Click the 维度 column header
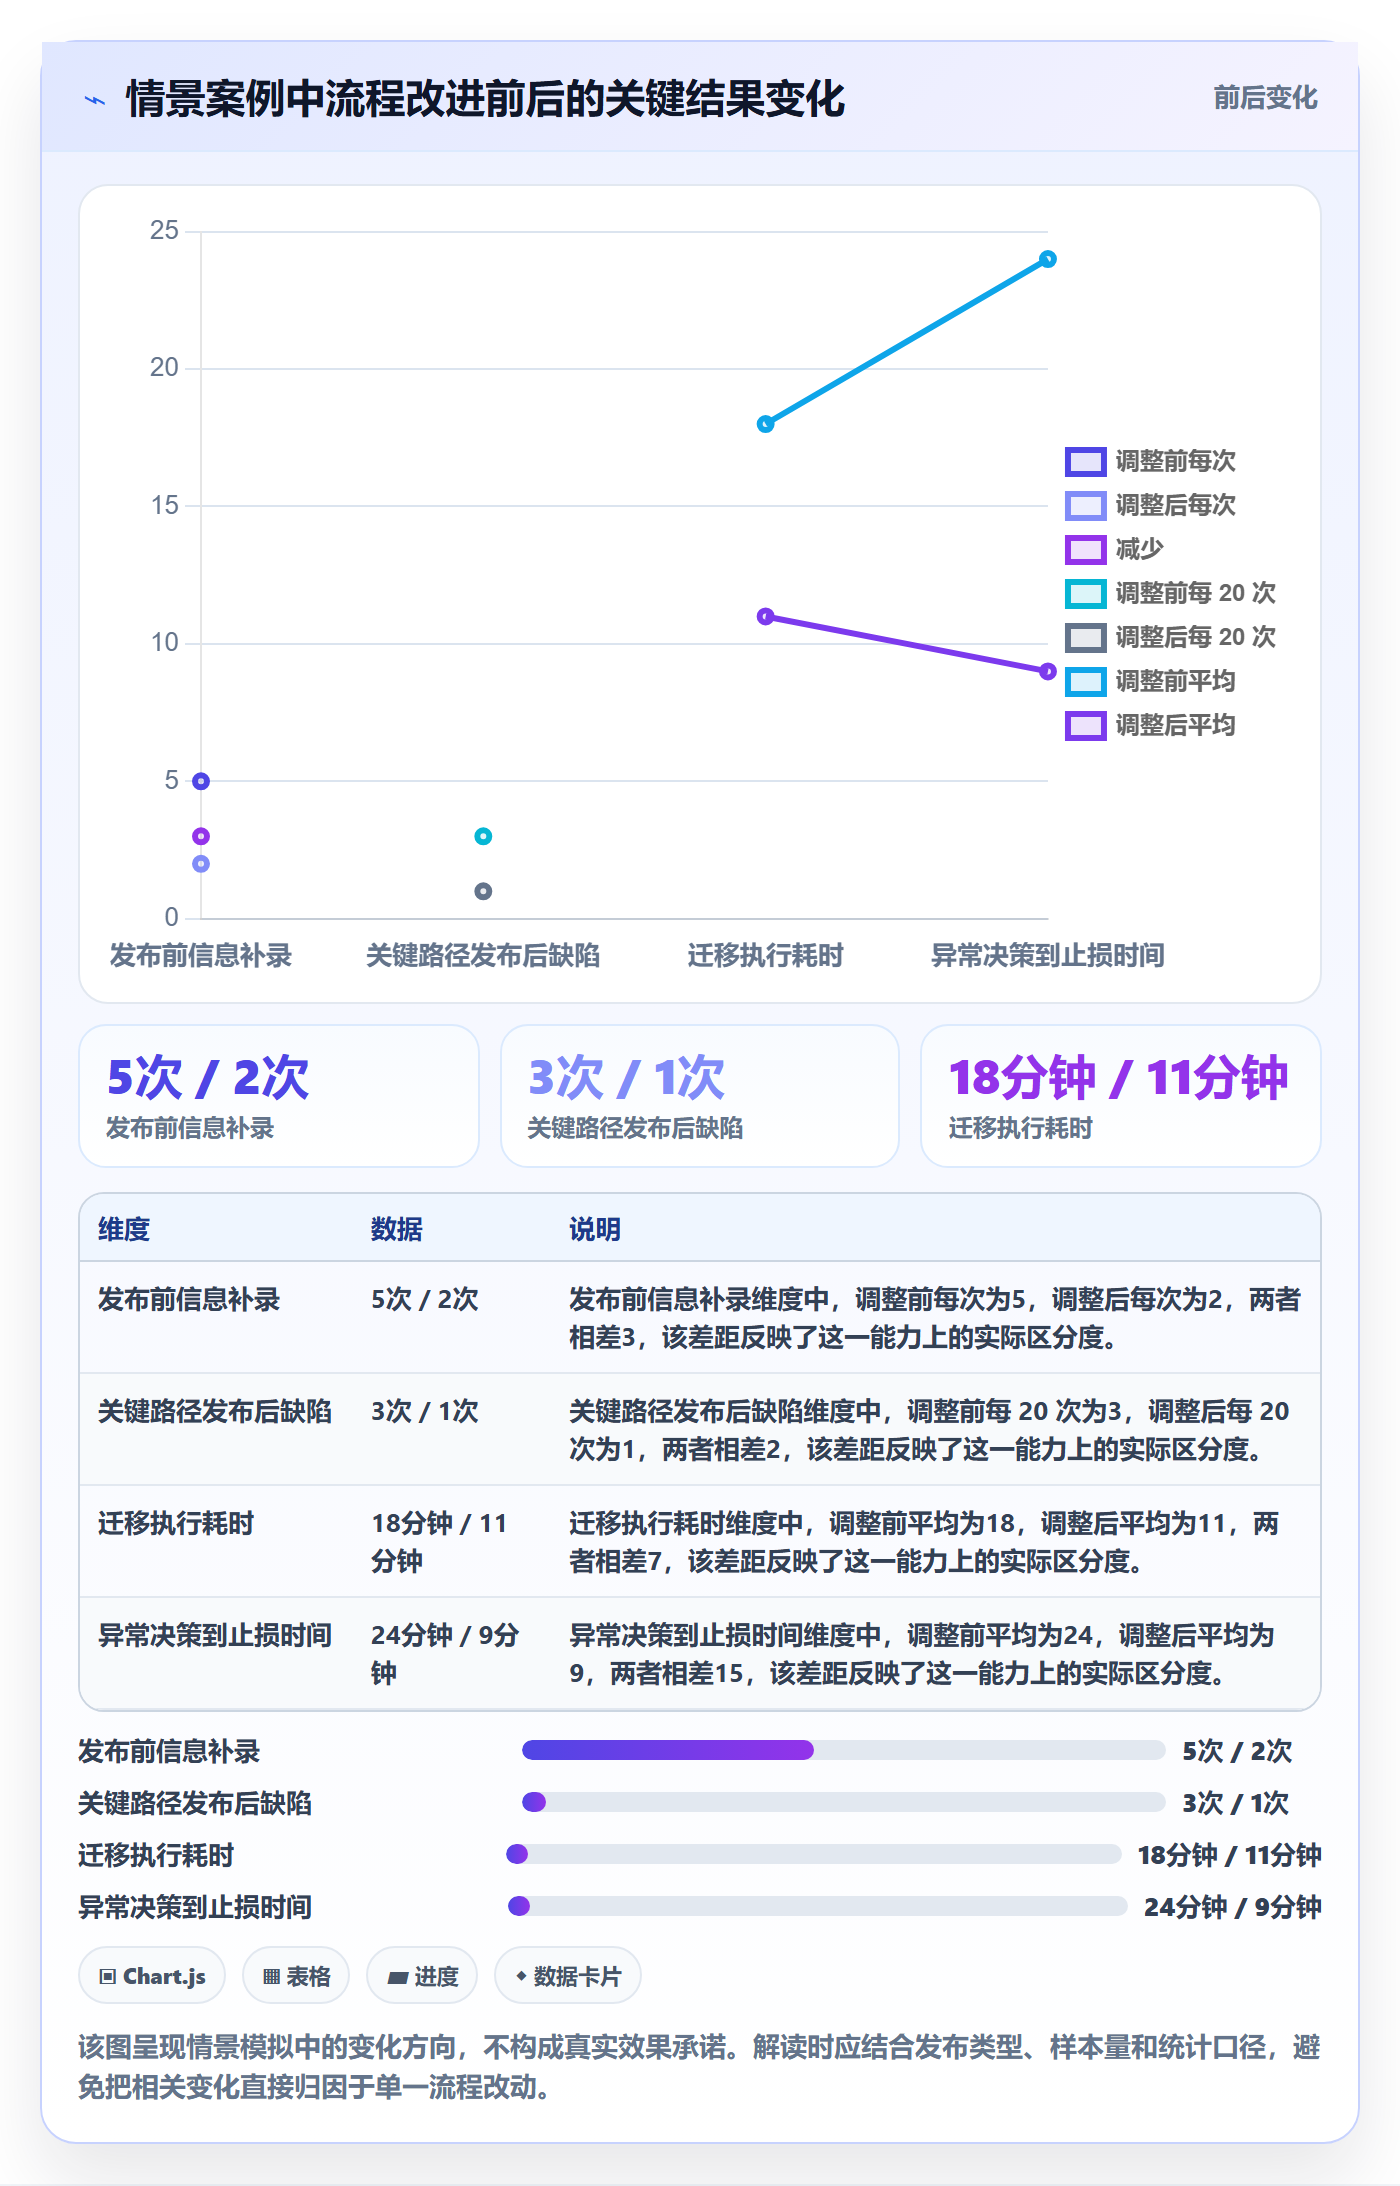Viewport: 1400px width, 2186px height. (x=124, y=1229)
